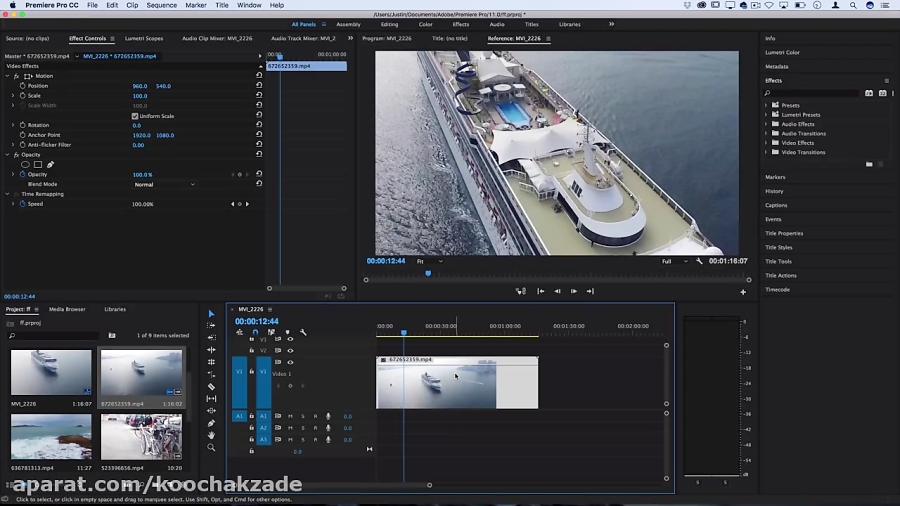Viewport: 900px width, 506px height.
Task: Switch to the Lumetri Scopes tab
Action: [144, 38]
